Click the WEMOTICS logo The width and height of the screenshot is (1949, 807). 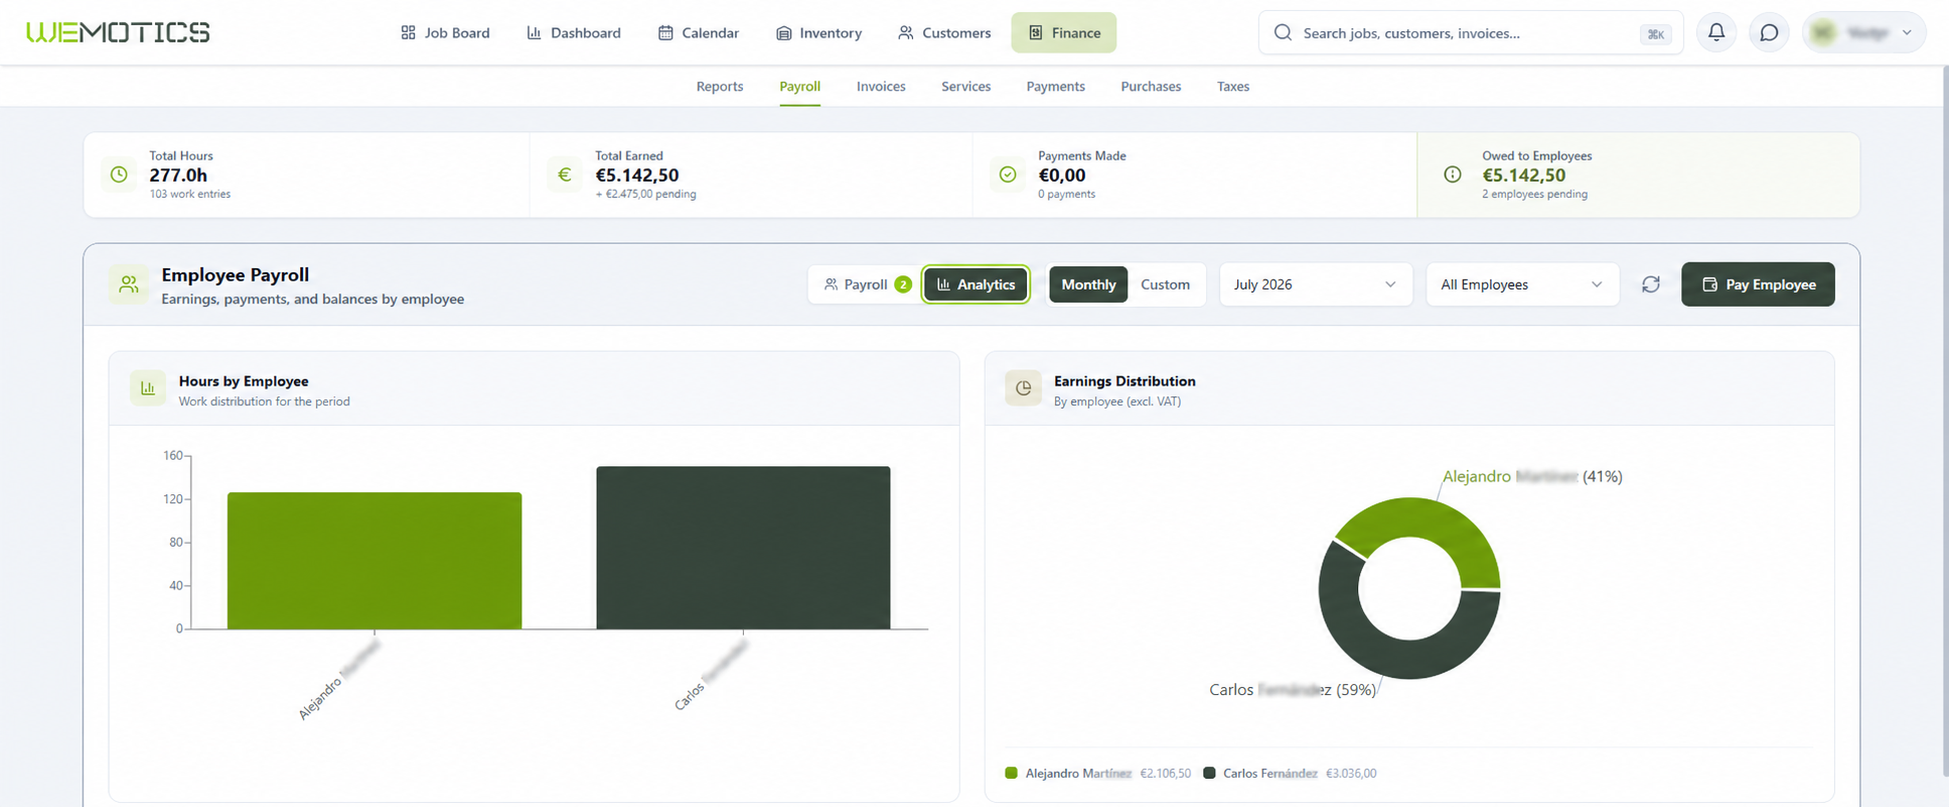[x=118, y=32]
